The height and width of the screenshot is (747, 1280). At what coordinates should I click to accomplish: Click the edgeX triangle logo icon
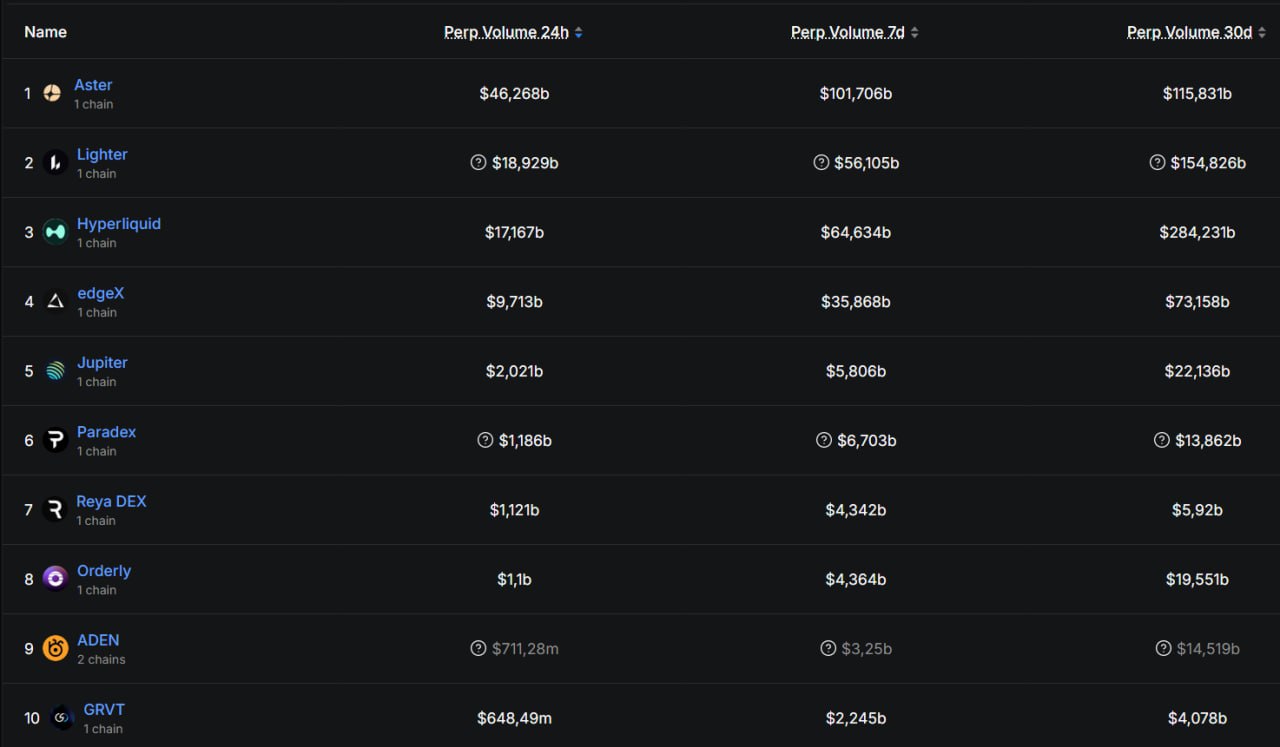55,301
